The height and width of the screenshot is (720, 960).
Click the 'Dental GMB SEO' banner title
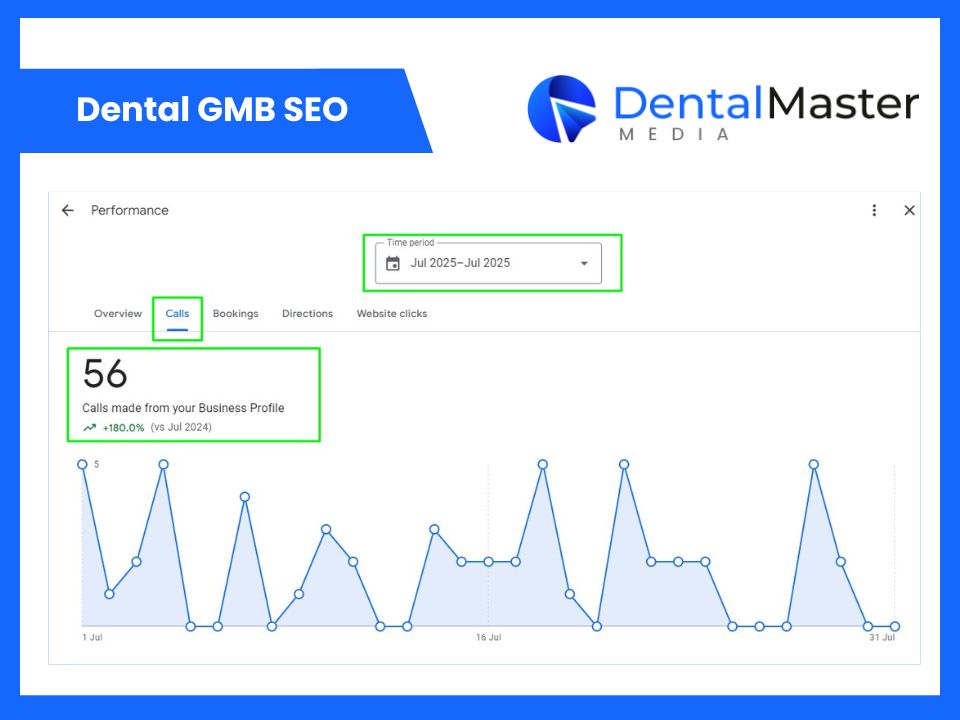click(212, 110)
